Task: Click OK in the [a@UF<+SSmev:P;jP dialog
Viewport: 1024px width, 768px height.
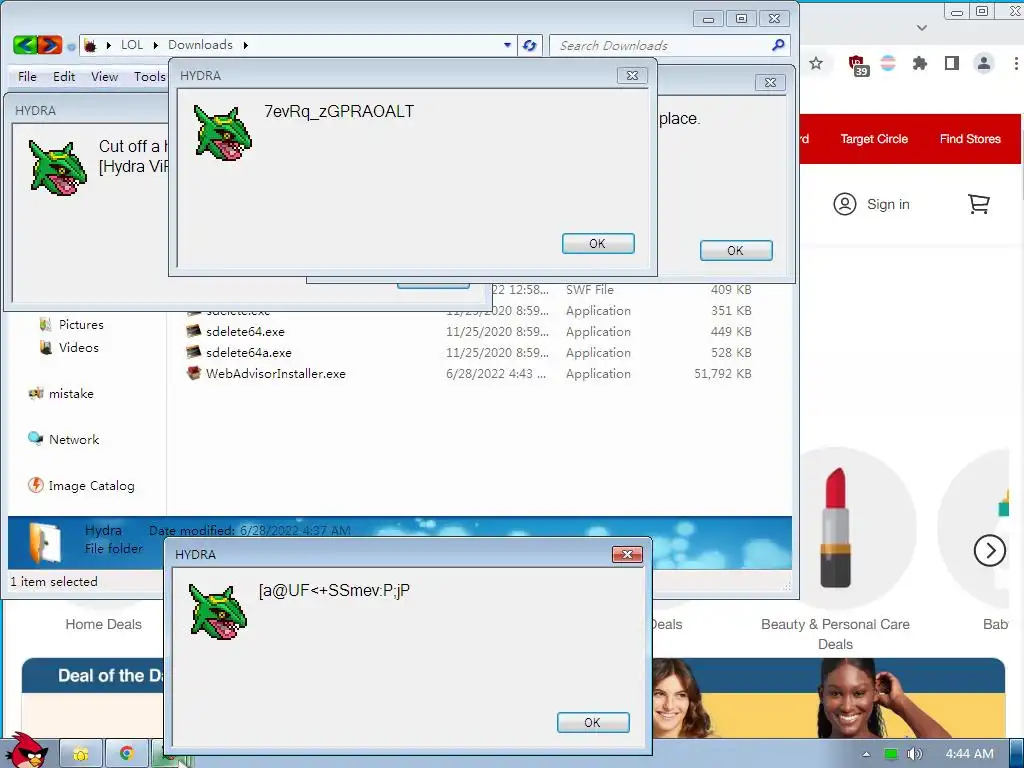Action: (592, 722)
